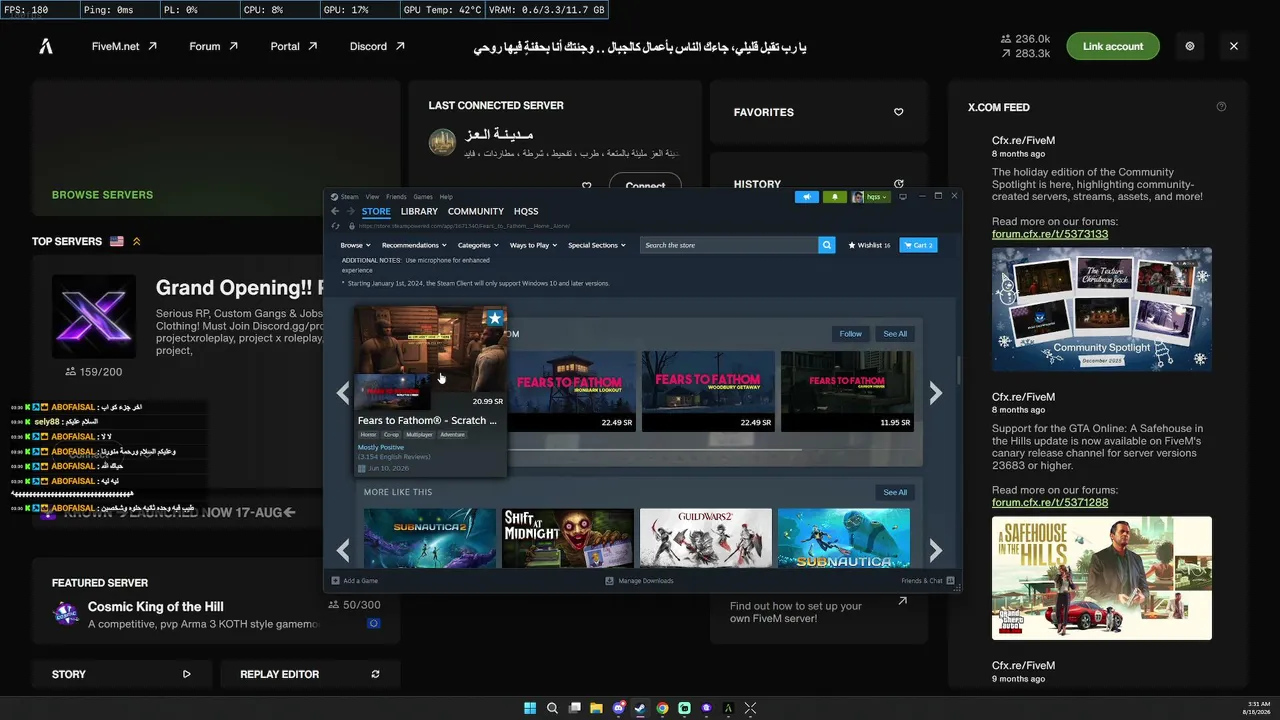The height and width of the screenshot is (720, 1280).
Task: Select the Steam STORE tab
Action: click(376, 211)
